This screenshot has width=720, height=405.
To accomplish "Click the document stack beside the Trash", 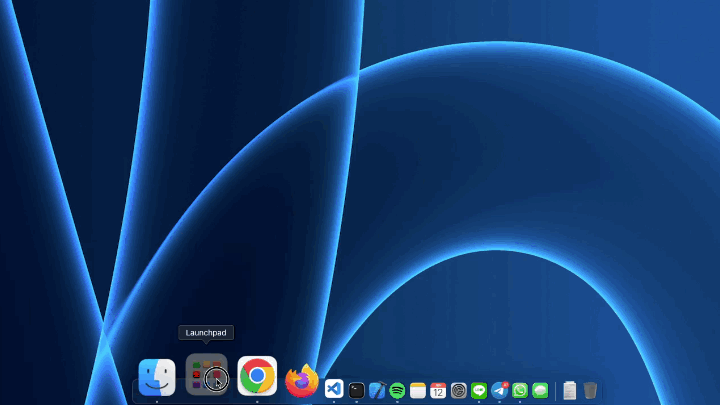I will click(x=570, y=391).
